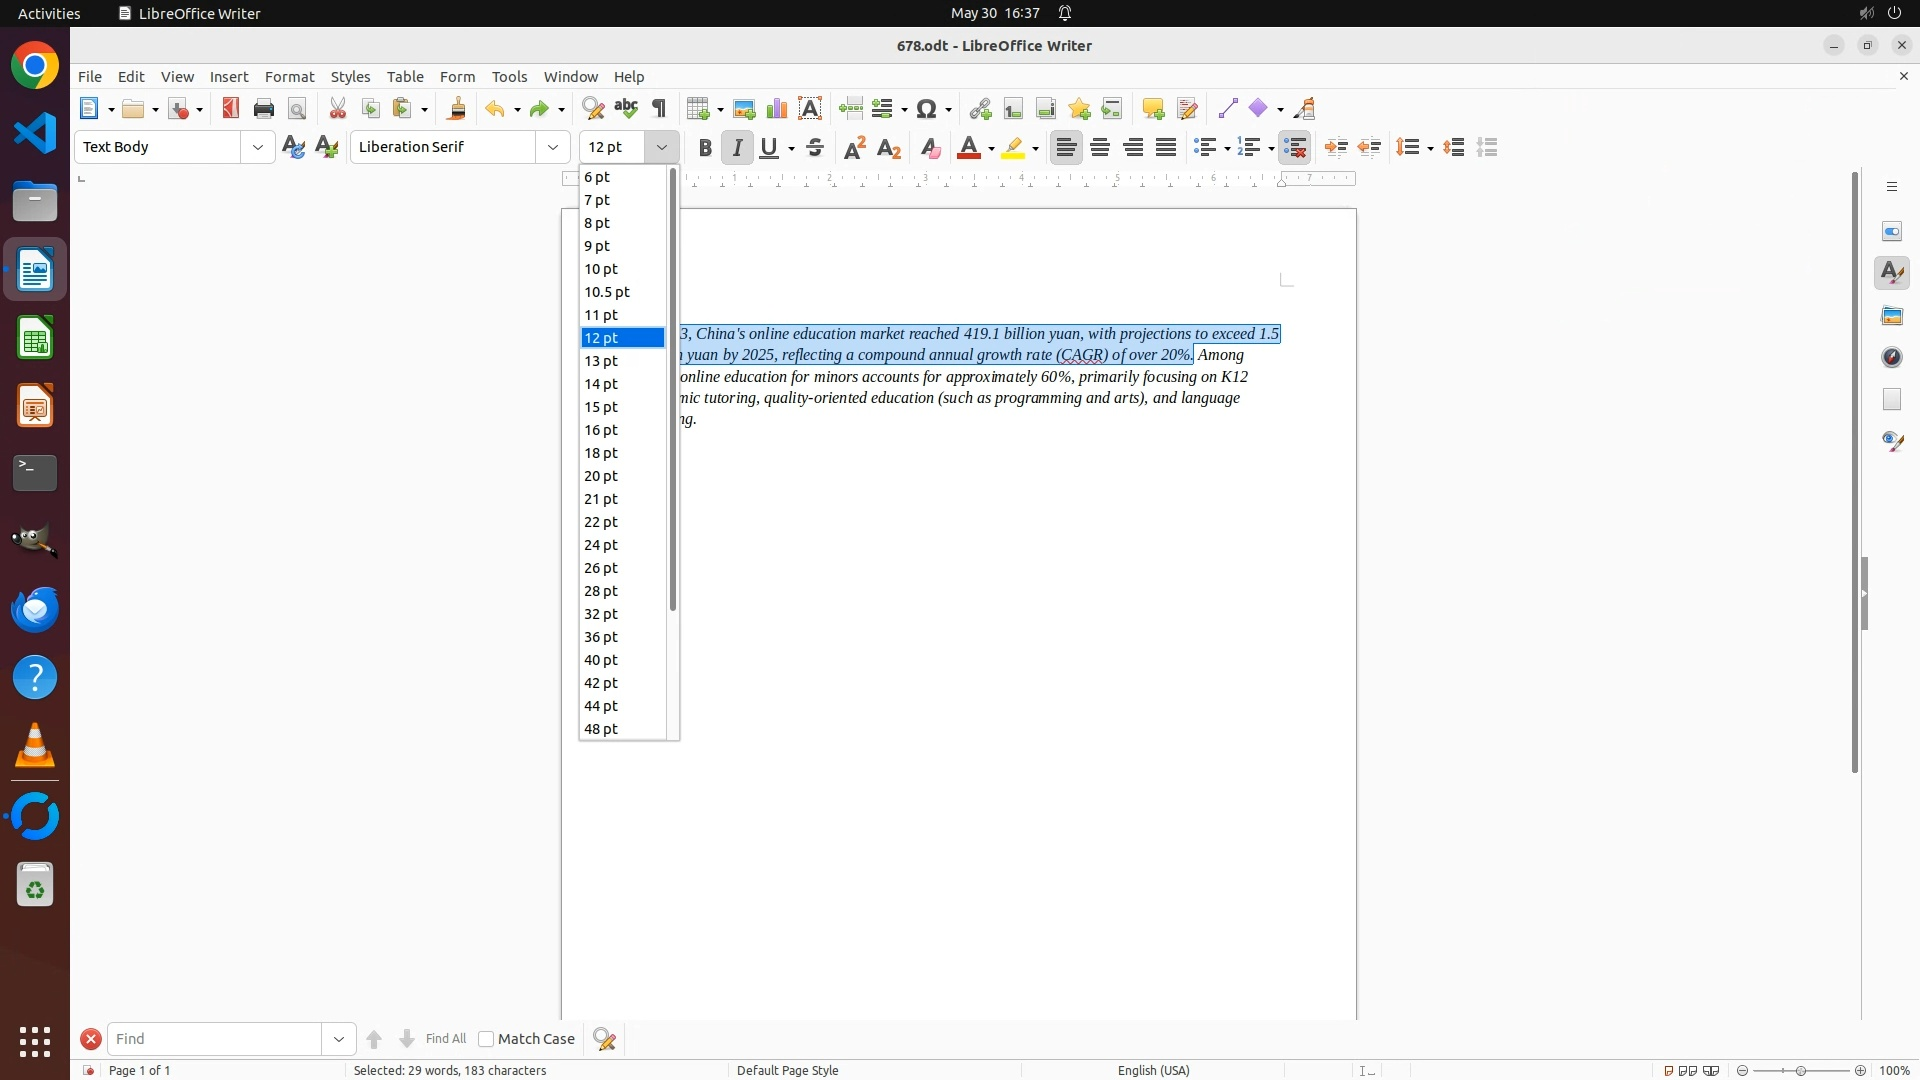Click the Export as PDF icon
The height and width of the screenshot is (1080, 1920).
point(231,109)
